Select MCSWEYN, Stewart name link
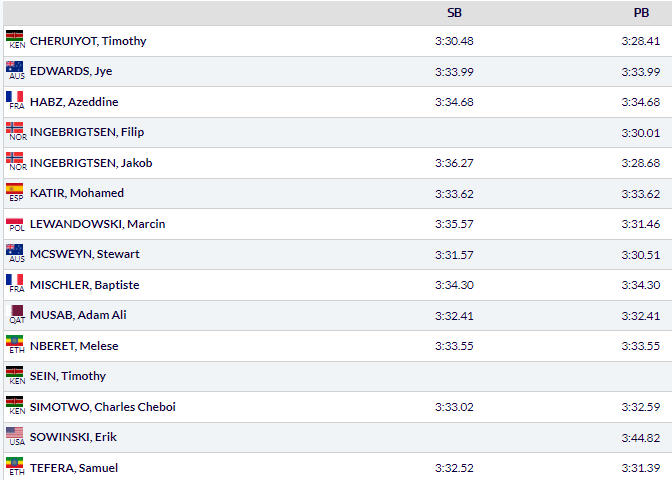This screenshot has height=480, width=672. click(84, 254)
